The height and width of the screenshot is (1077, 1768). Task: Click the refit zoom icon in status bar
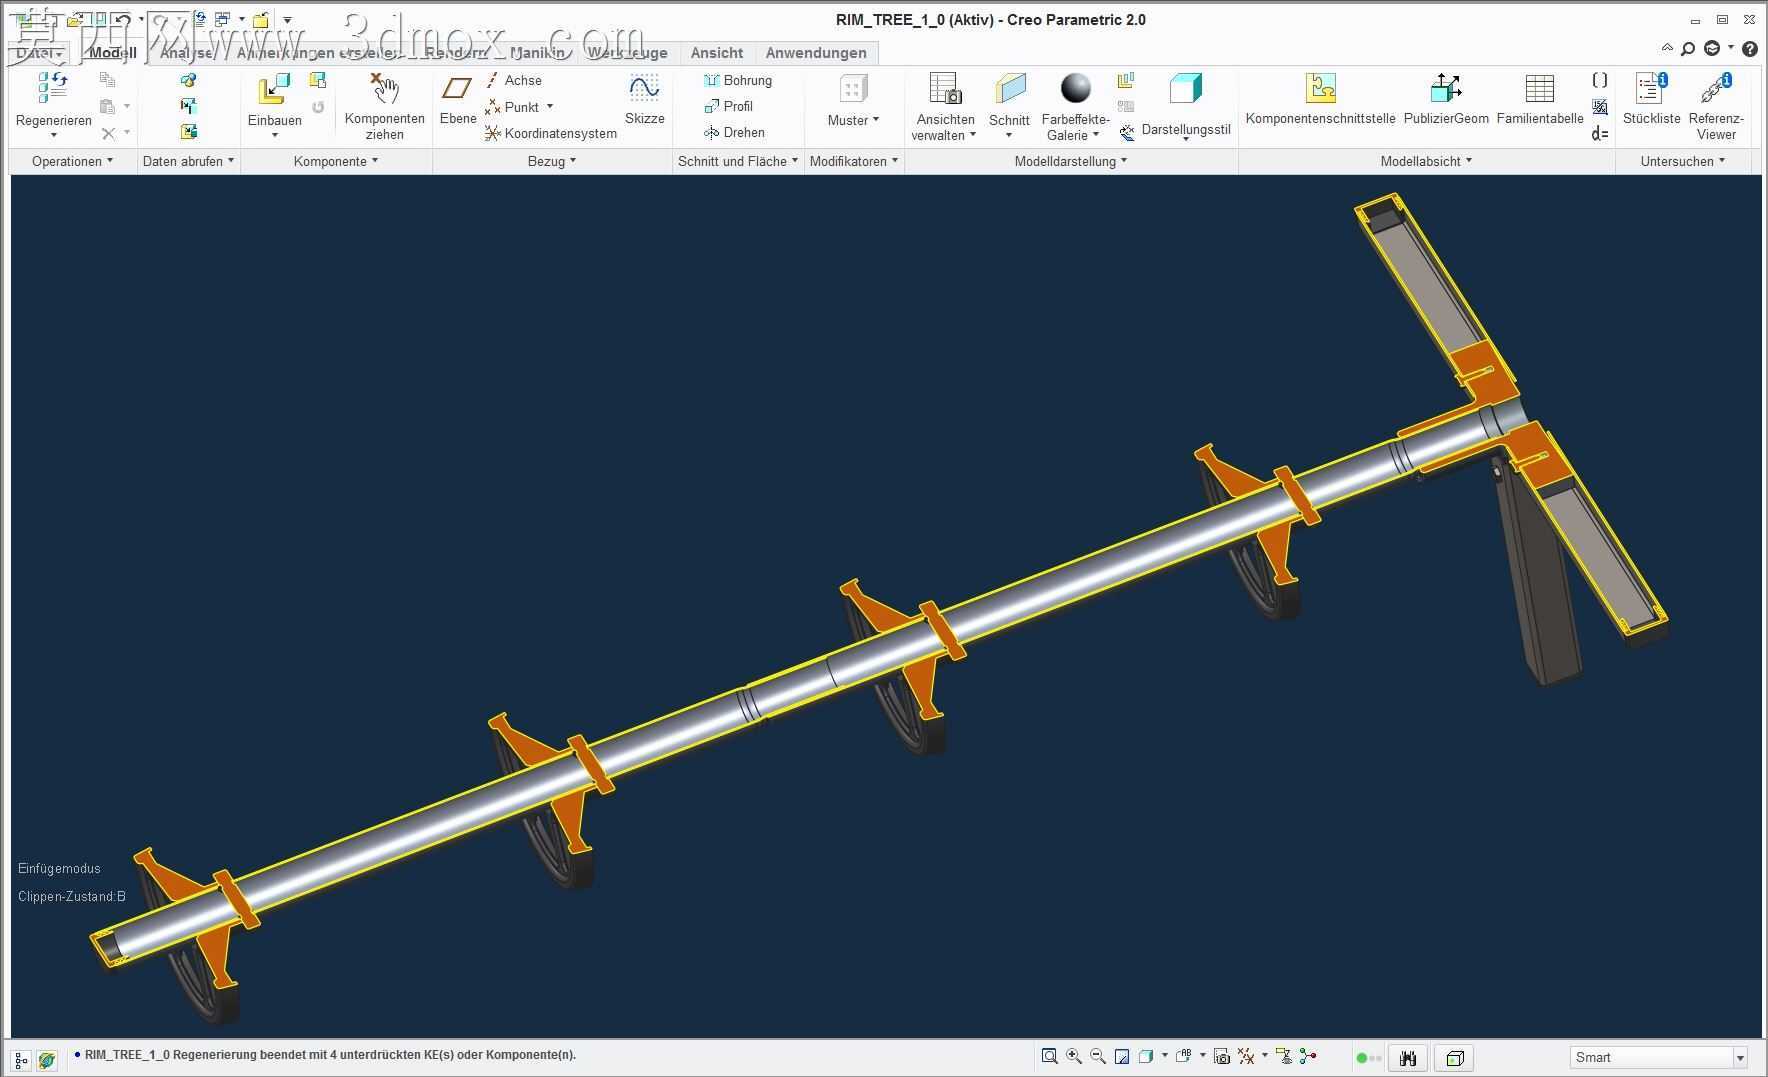pyautogui.click(x=1049, y=1056)
